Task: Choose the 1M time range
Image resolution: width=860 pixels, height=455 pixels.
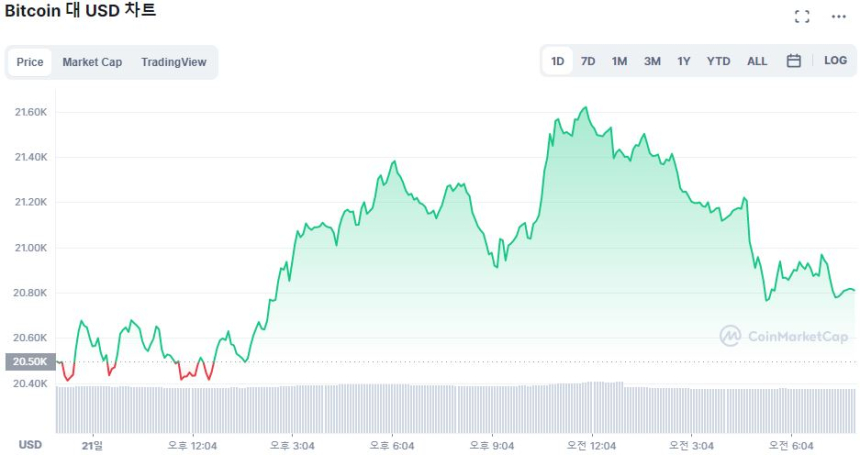Action: [x=619, y=61]
